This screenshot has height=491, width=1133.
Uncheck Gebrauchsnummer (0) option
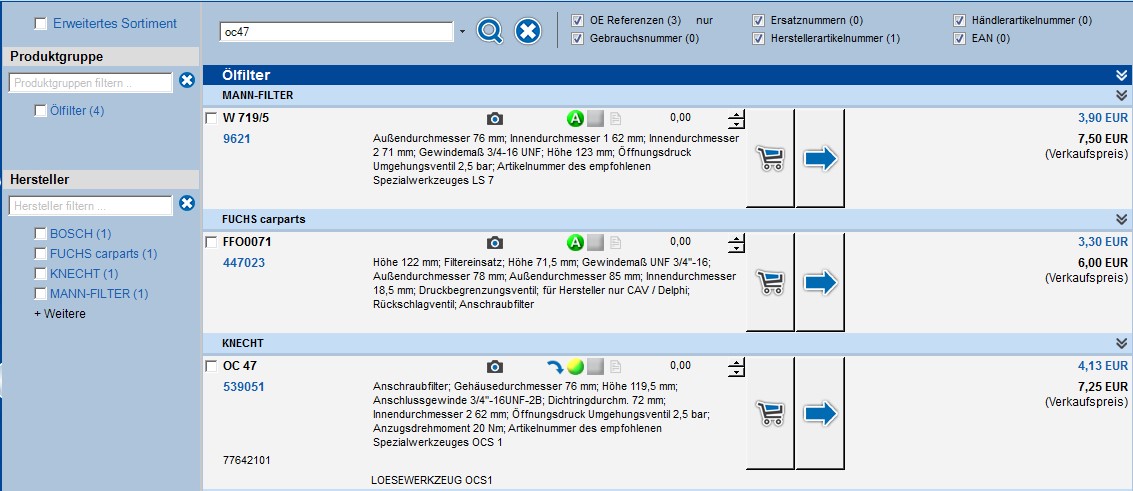pos(577,38)
